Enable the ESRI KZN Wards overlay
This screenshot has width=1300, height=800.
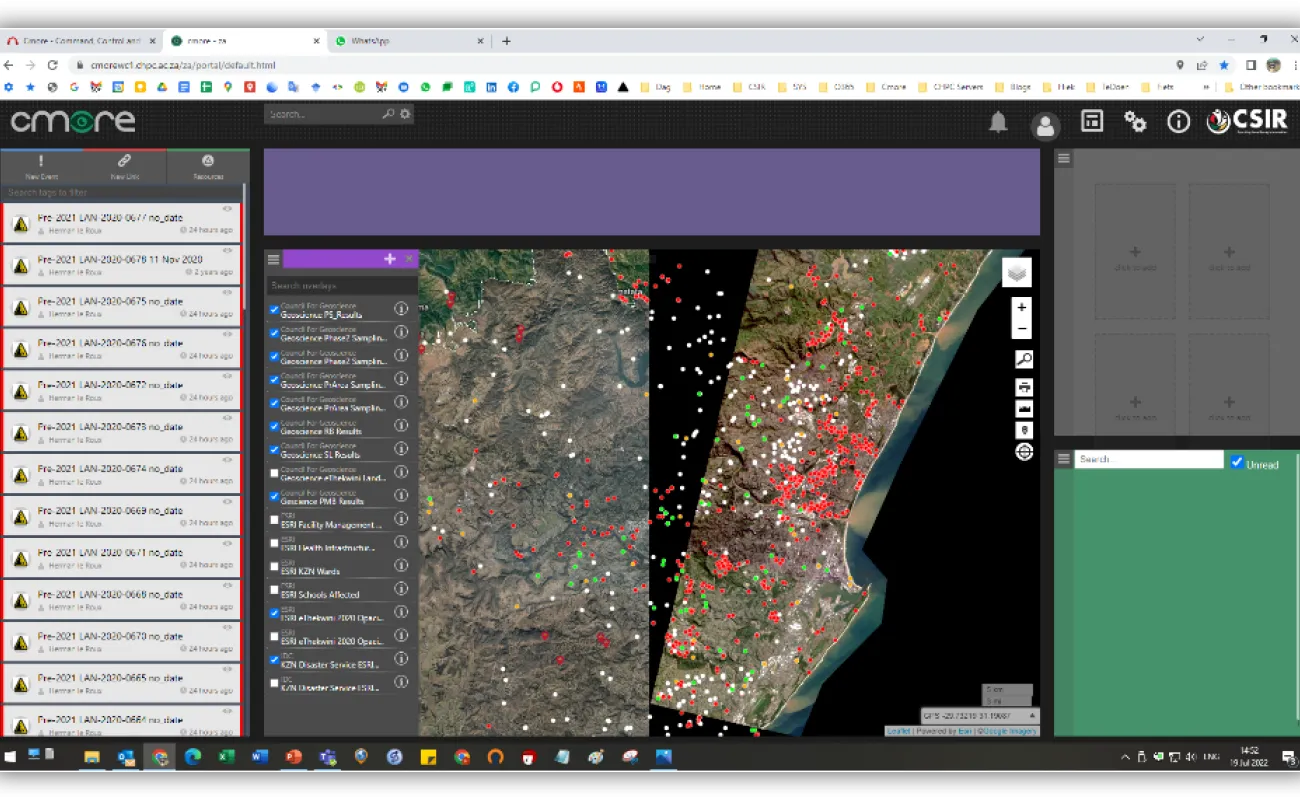(x=275, y=567)
